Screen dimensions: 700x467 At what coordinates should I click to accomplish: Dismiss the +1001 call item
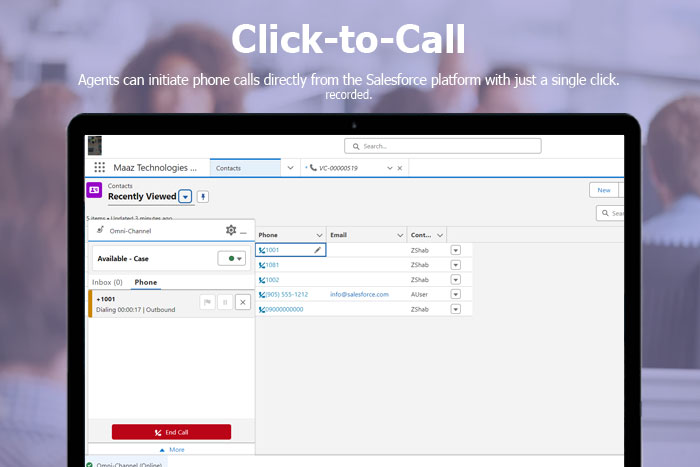pos(243,302)
